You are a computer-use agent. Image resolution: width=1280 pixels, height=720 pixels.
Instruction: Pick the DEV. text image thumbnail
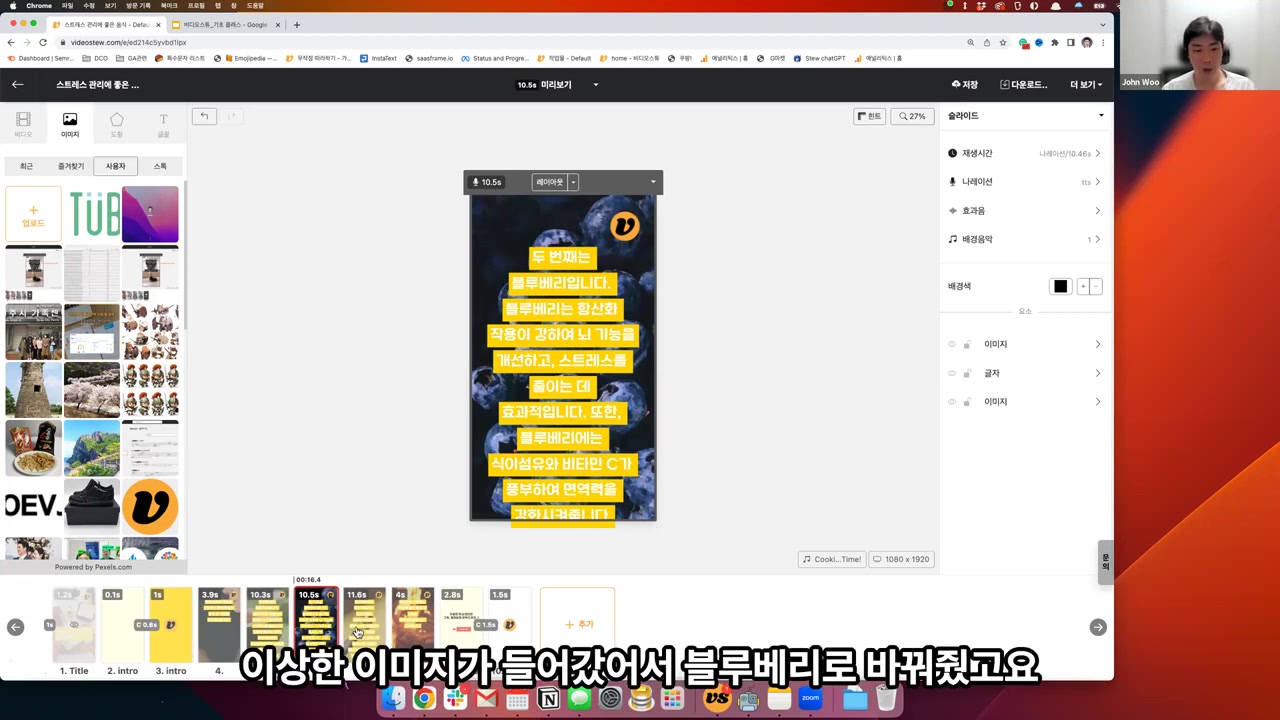[33, 506]
